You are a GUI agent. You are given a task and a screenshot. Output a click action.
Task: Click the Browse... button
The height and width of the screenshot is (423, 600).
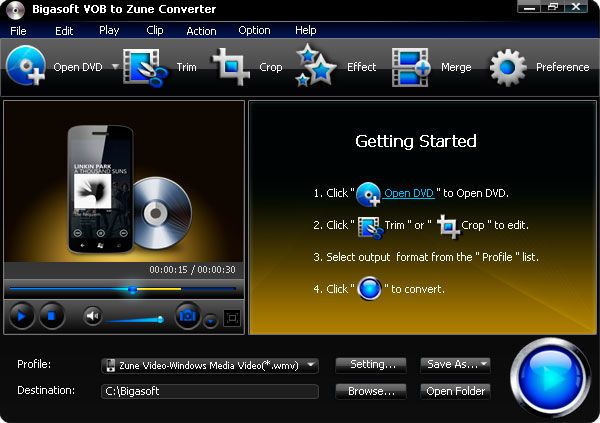pyautogui.click(x=371, y=391)
